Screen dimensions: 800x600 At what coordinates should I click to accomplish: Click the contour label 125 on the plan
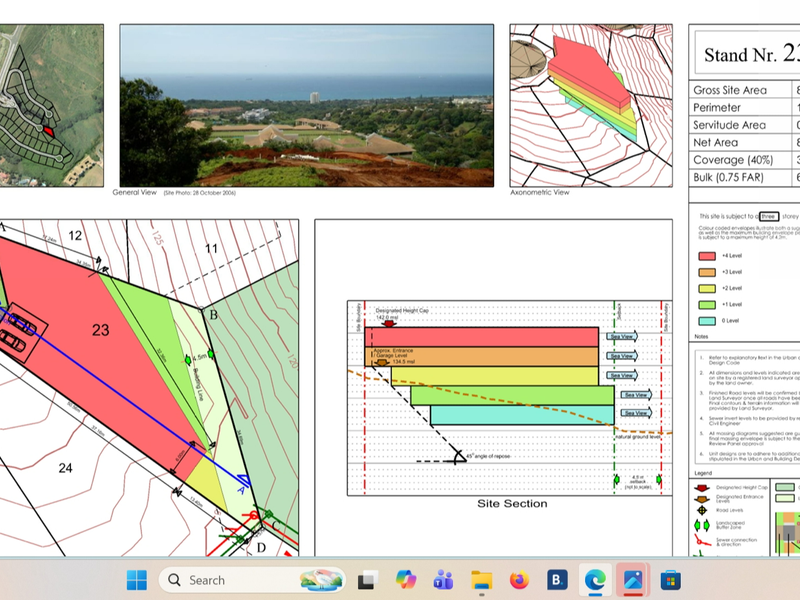pyautogui.click(x=157, y=238)
